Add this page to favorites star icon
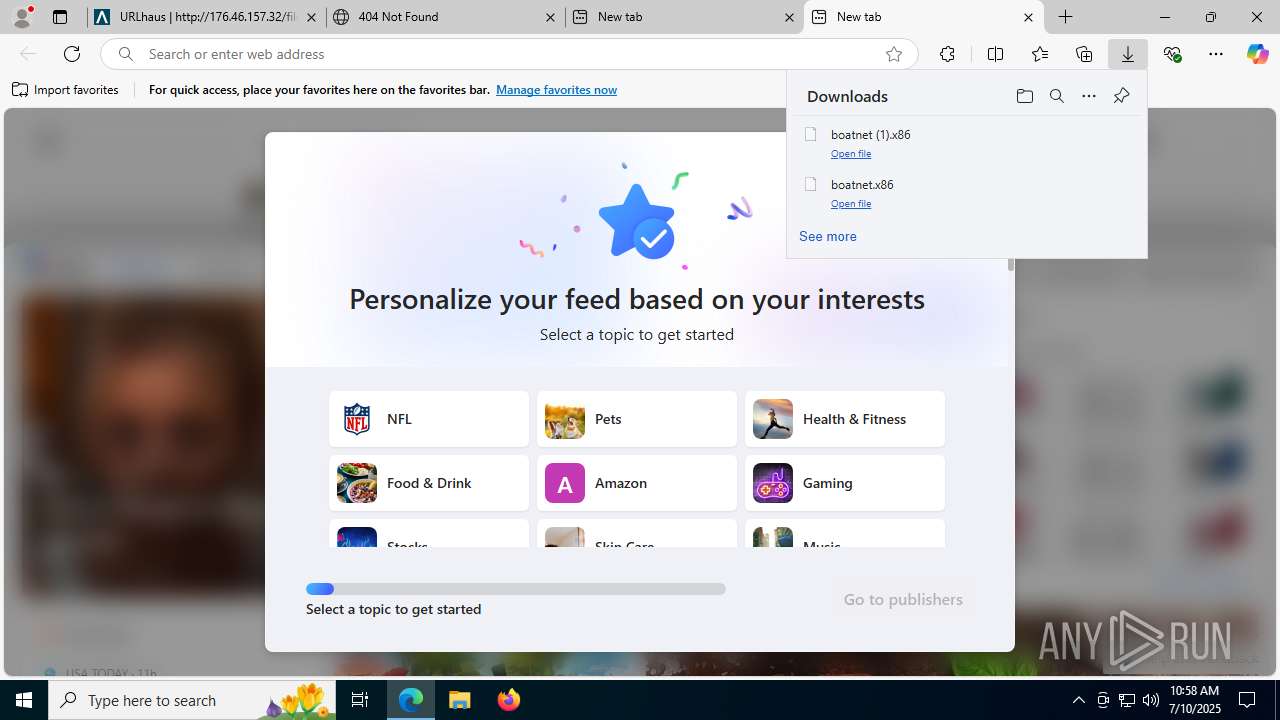1280x720 pixels. (x=894, y=54)
